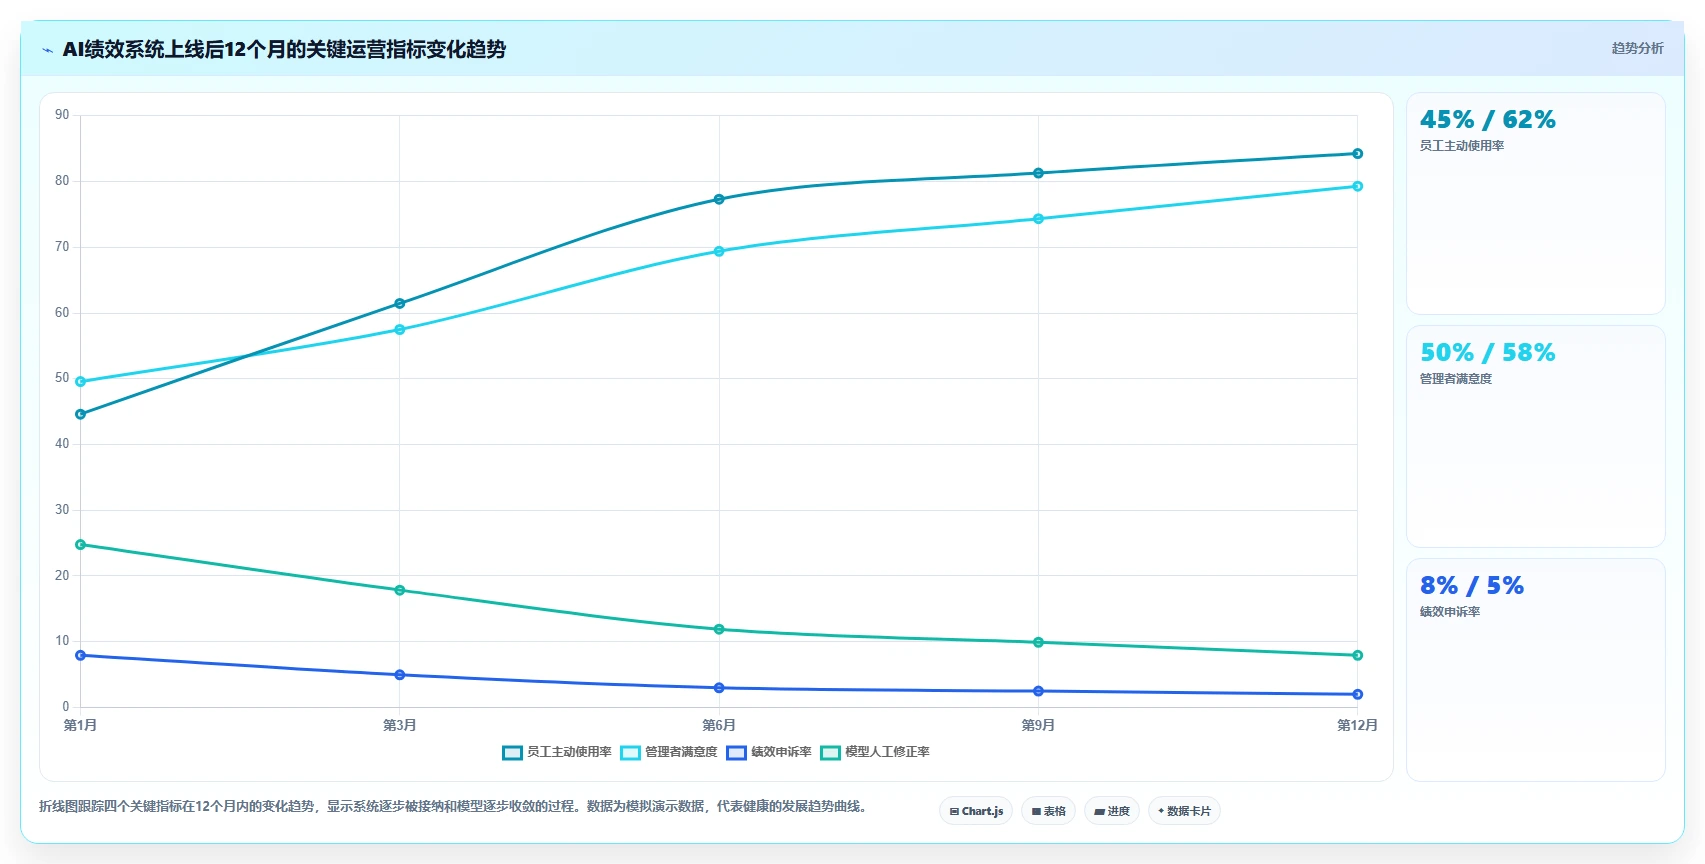
Task: Click 员工主动使用率 data point at 第3月
Action: (x=400, y=303)
